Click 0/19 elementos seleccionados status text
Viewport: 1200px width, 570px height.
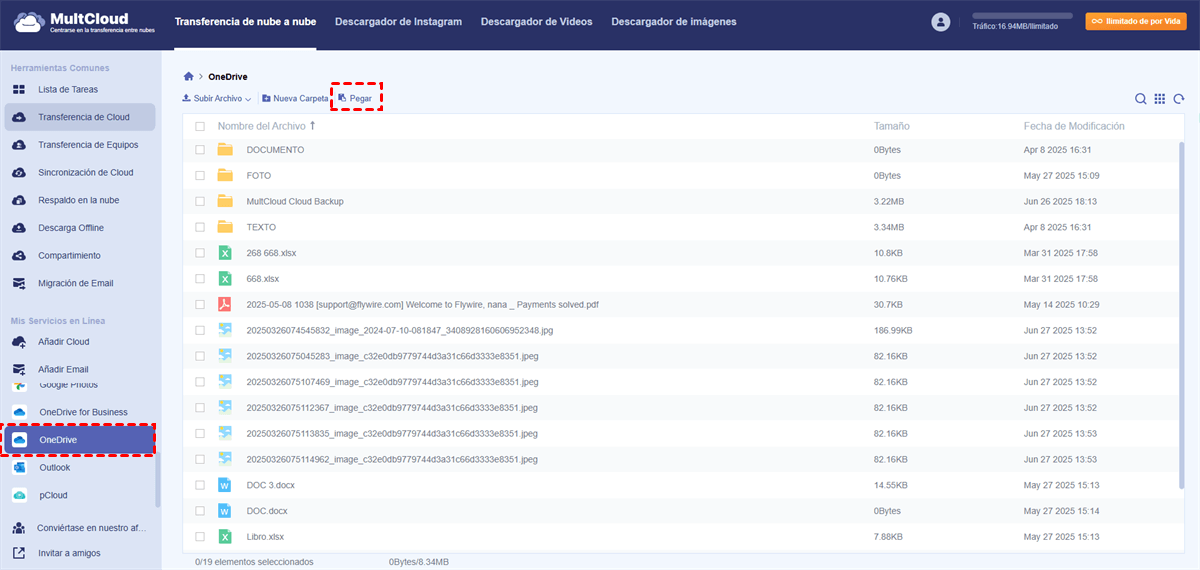click(x=254, y=562)
